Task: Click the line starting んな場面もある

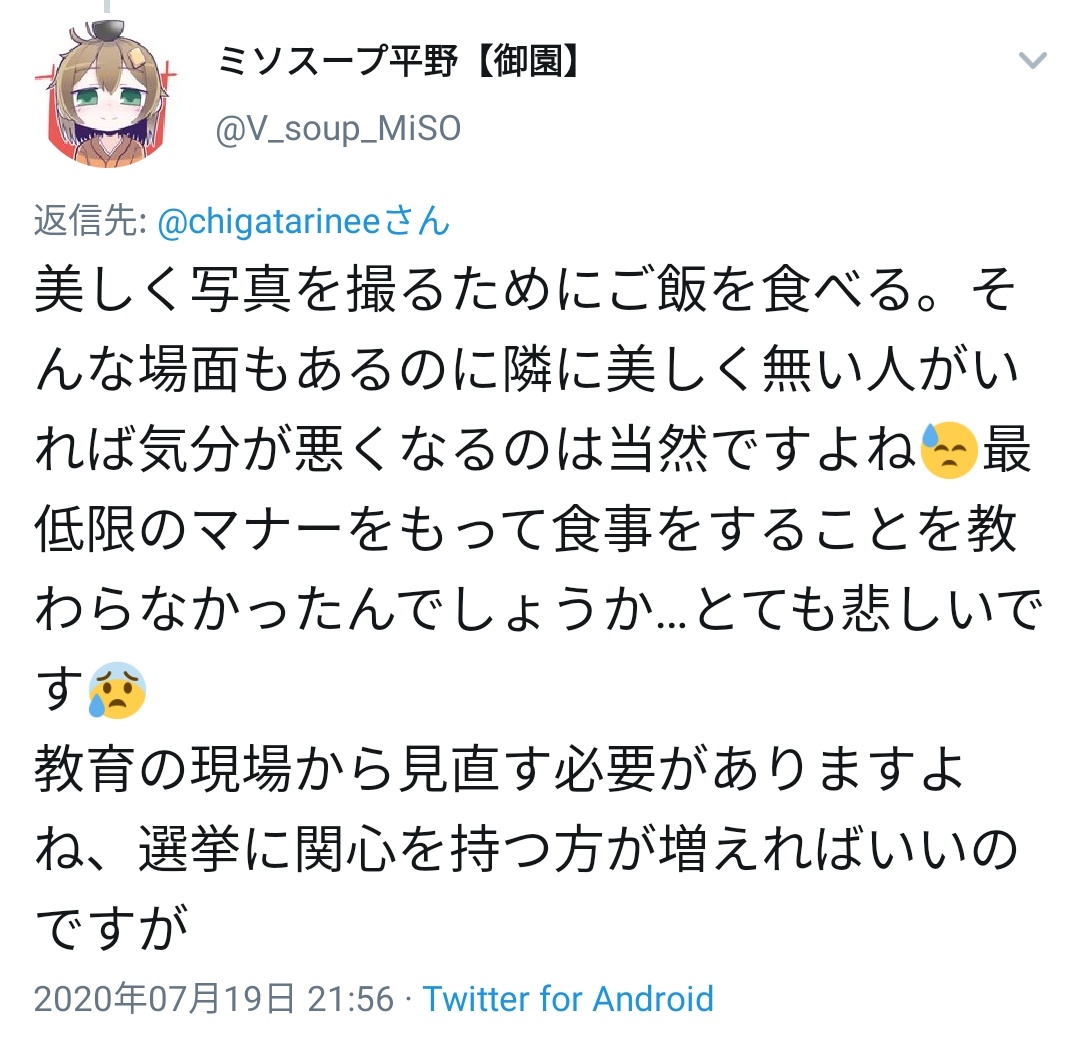Action: click(x=527, y=369)
